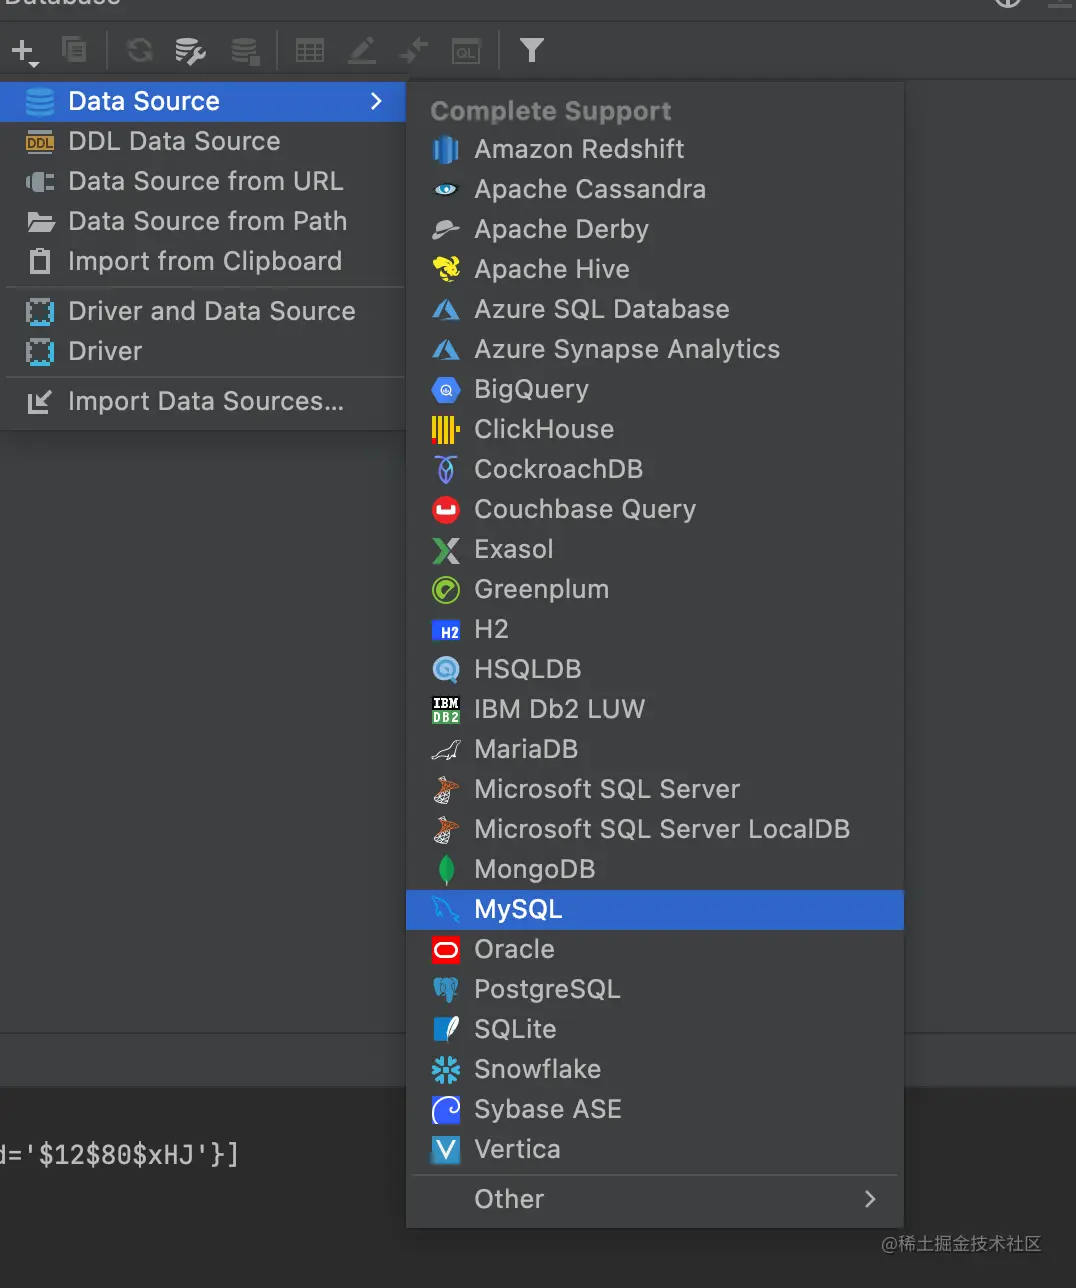
Task: Select DDL Data Source menu item
Action: [203, 141]
